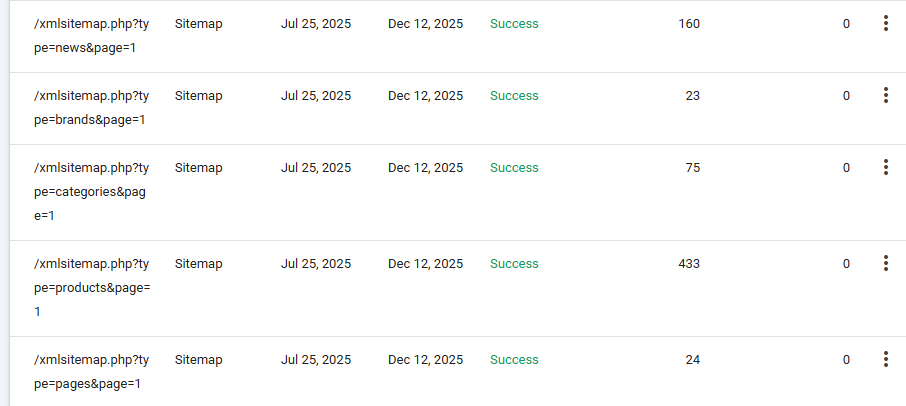906x406 pixels.
Task: Open more options for news sitemap
Action: point(886,24)
